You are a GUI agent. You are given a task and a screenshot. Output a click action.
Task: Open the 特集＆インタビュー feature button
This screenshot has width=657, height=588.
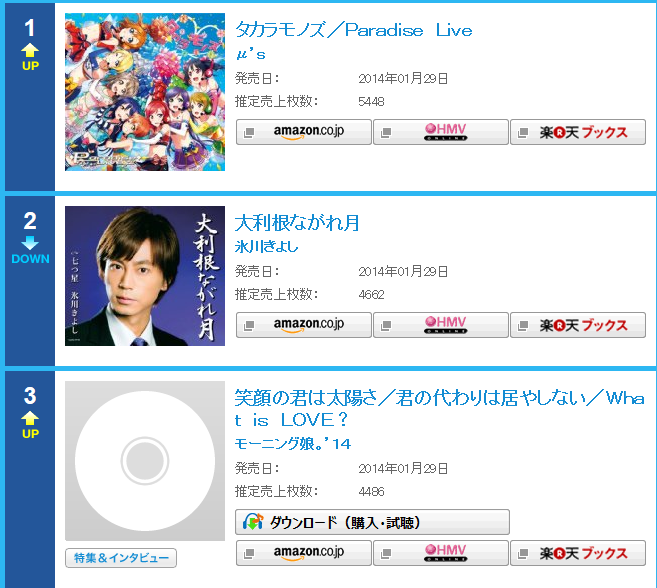click(121, 558)
